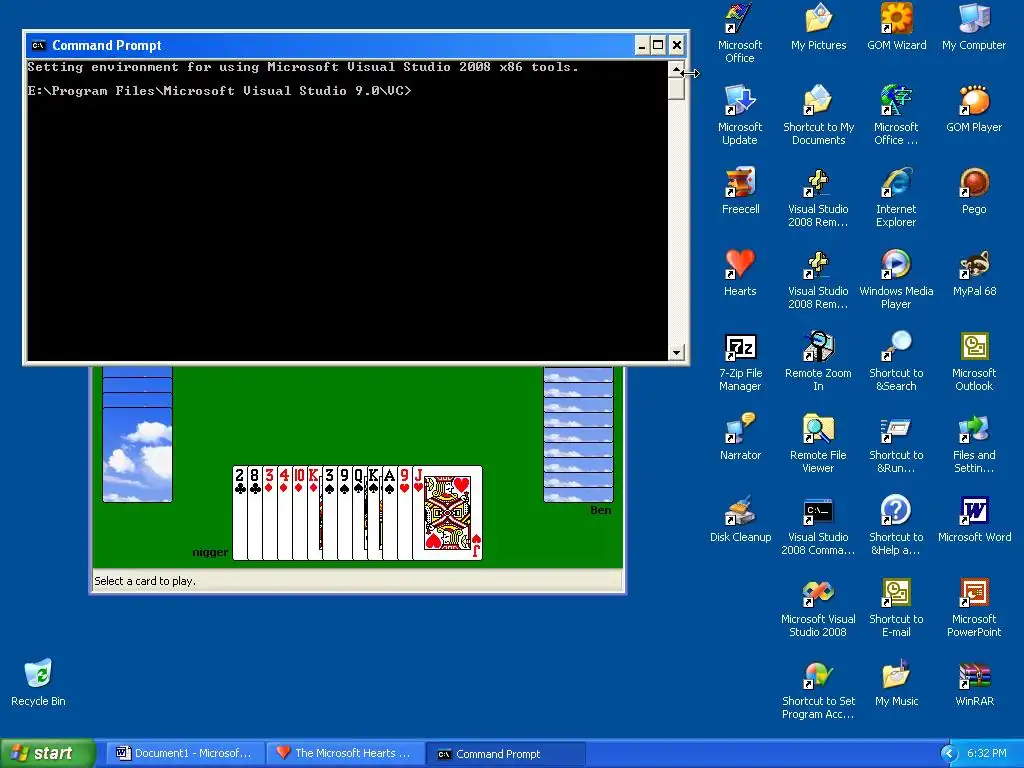Click the Windows Media Player icon

pyautogui.click(x=896, y=279)
